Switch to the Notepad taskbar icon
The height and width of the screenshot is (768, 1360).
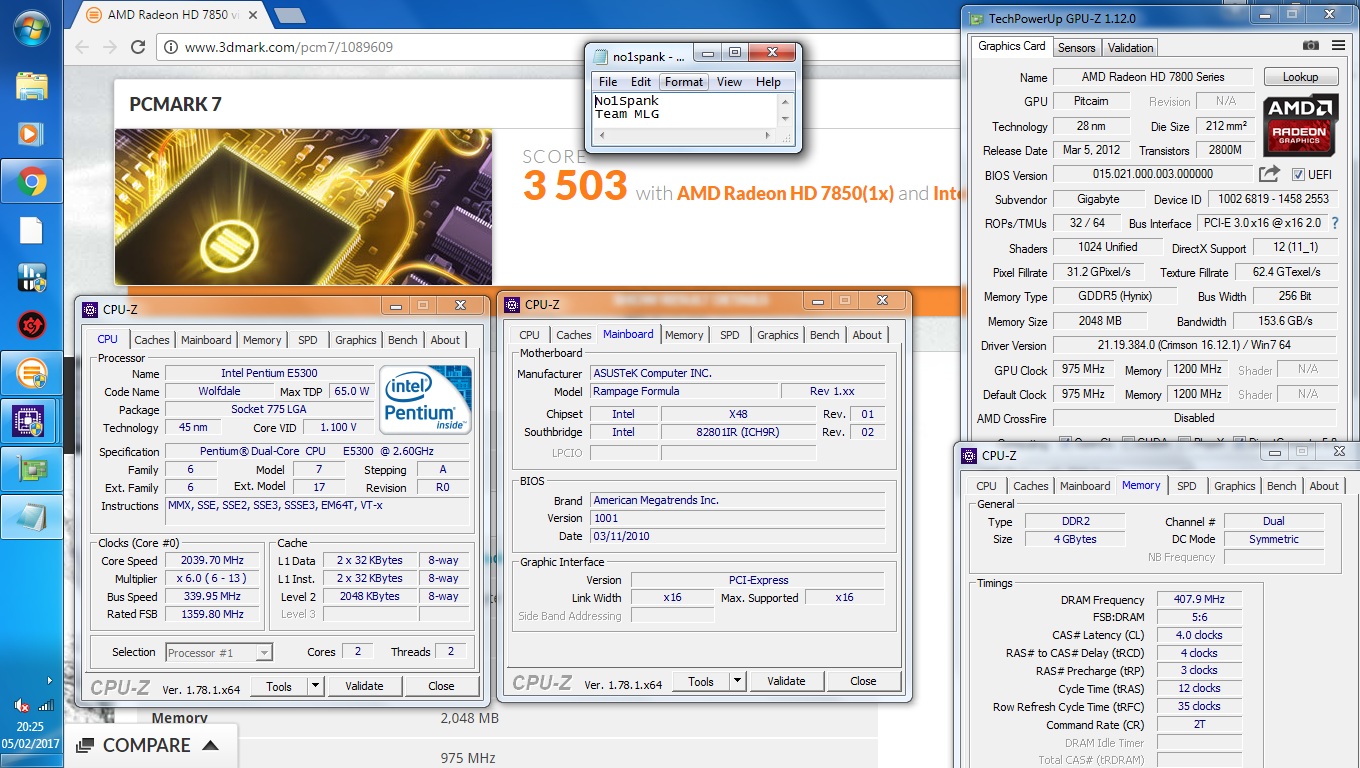point(32,517)
